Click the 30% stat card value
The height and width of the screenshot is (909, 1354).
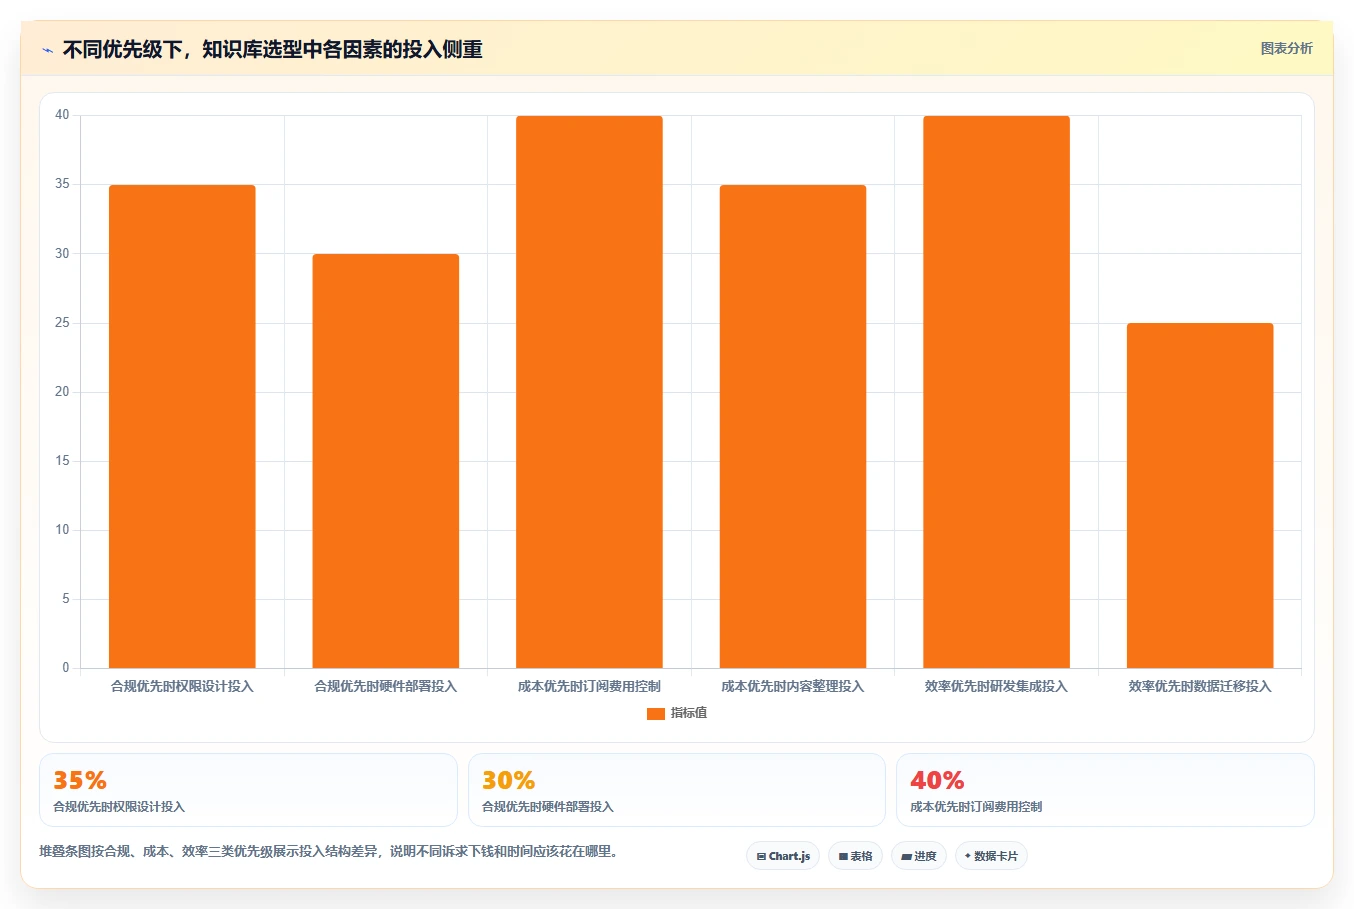[508, 780]
